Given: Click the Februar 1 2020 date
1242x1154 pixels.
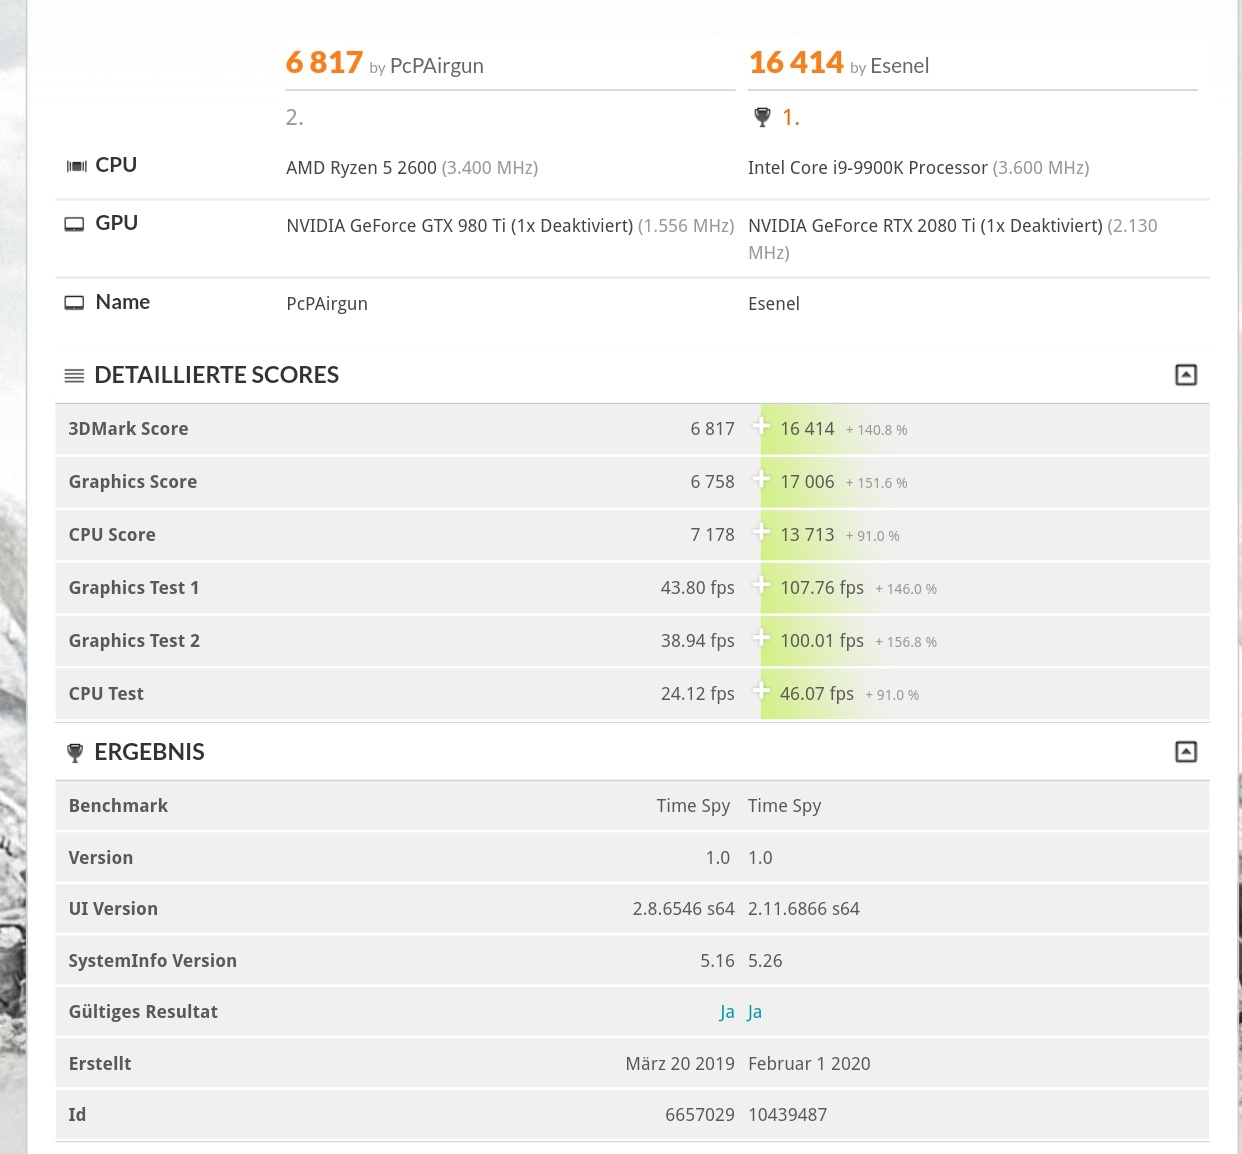Looking at the screenshot, I should pyautogui.click(x=809, y=1064).
